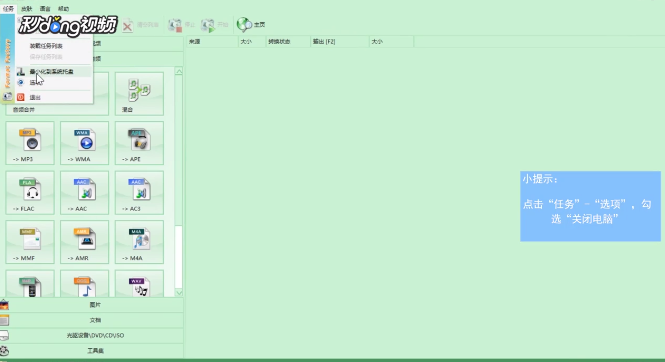Image resolution: width=665 pixels, height=362 pixels.
Task: Pick the OGG format icon with blue note
Action: (84, 284)
